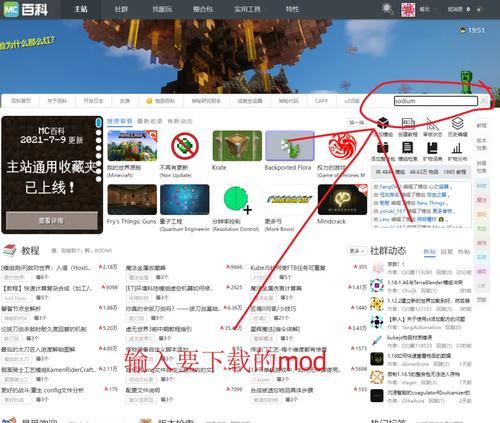
Task: Open Fry's Things: Guns thumbnail
Action: tap(132, 199)
